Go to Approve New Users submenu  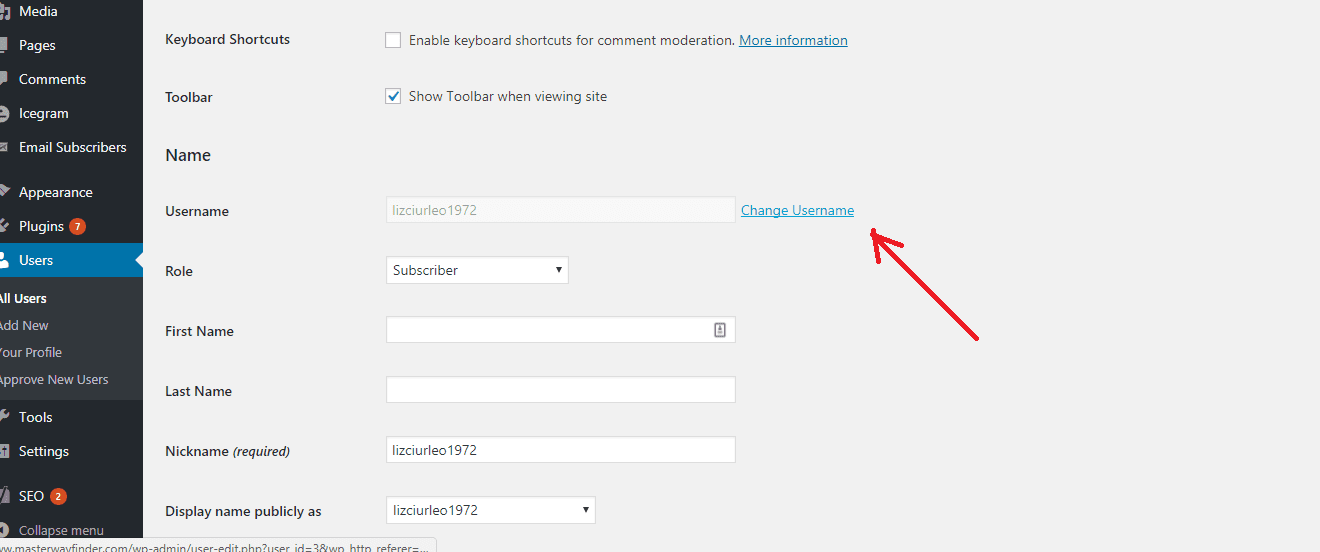pyautogui.click(x=54, y=379)
